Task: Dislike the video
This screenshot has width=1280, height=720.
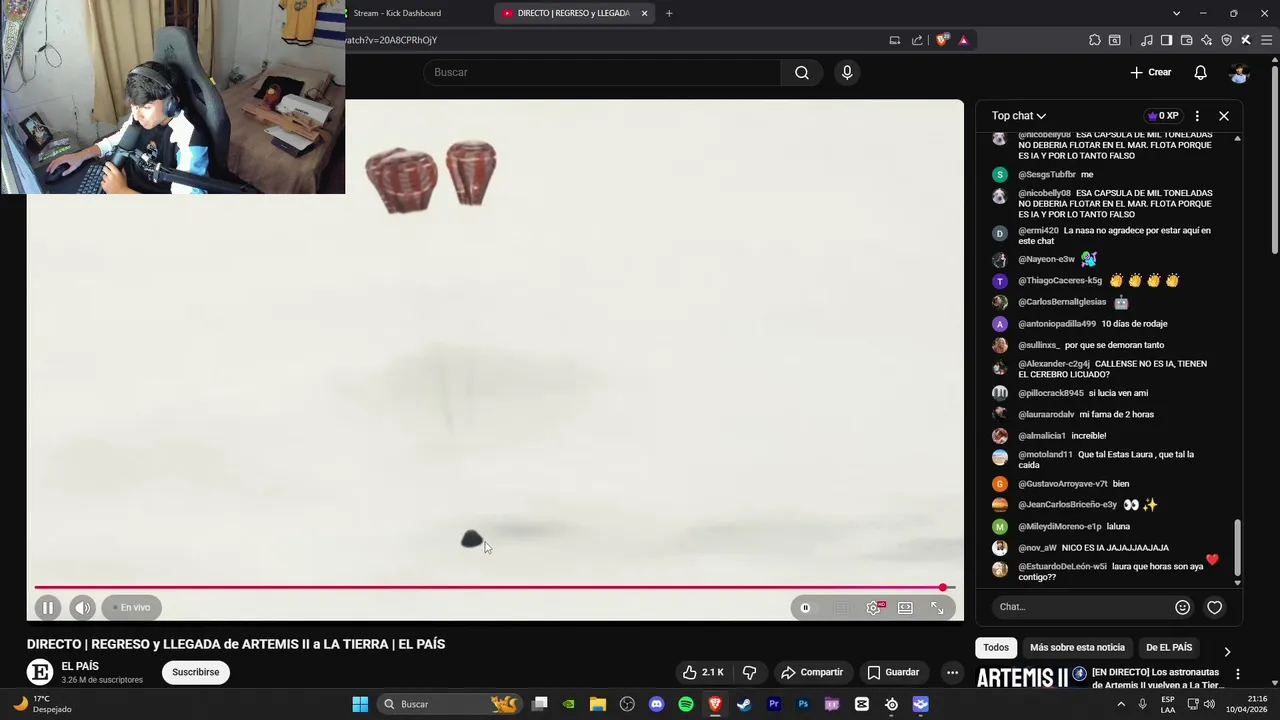Action: [749, 672]
